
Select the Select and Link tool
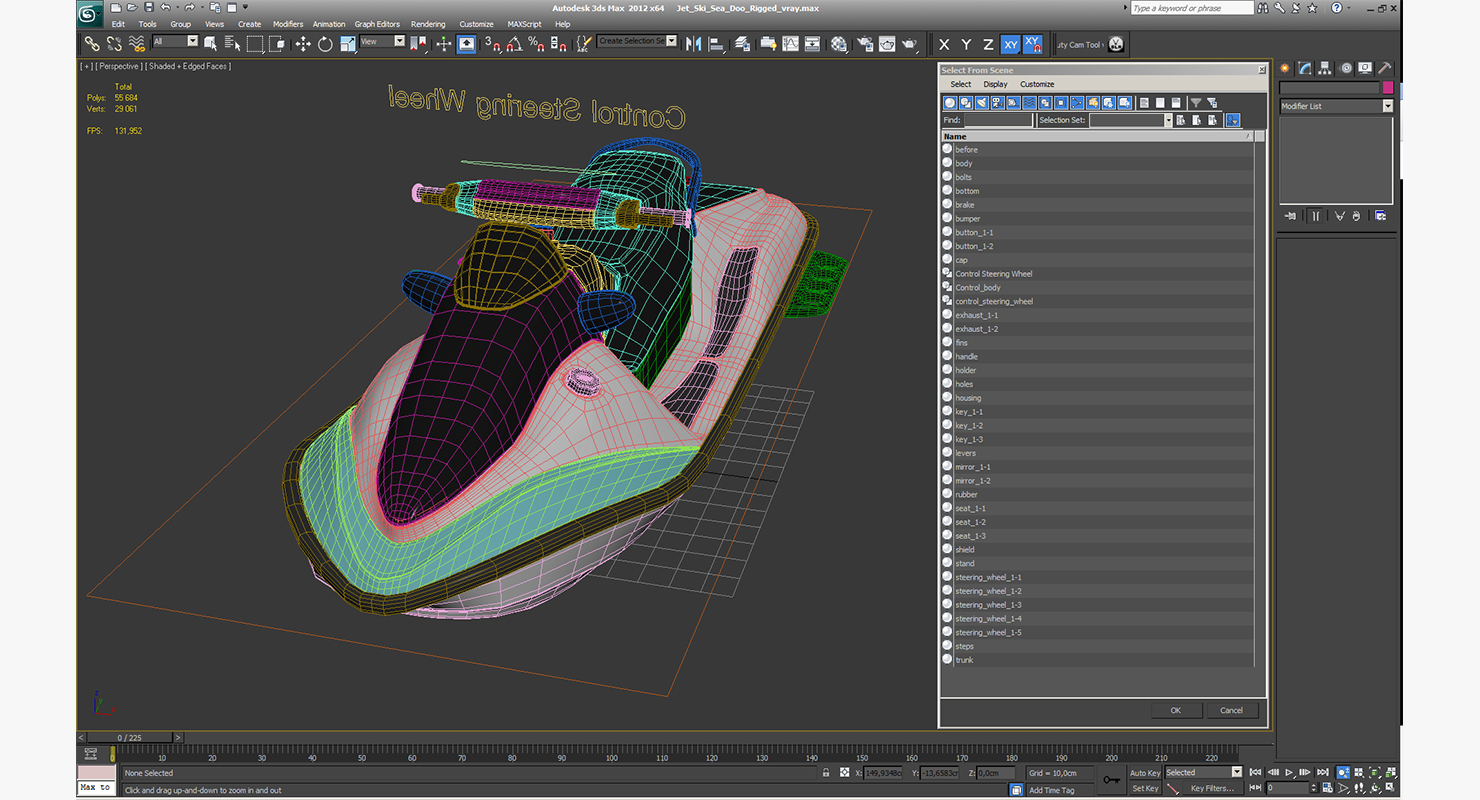(91, 44)
